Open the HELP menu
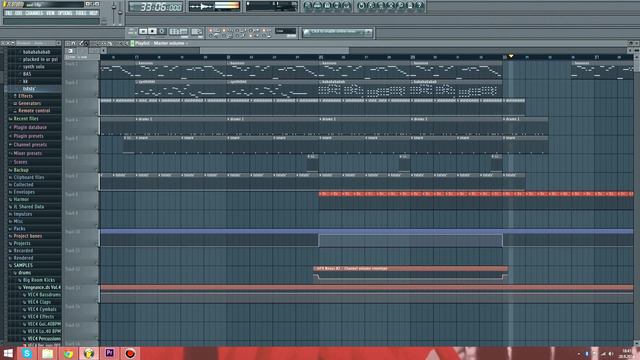The width and height of the screenshot is (640, 360). 93,13
